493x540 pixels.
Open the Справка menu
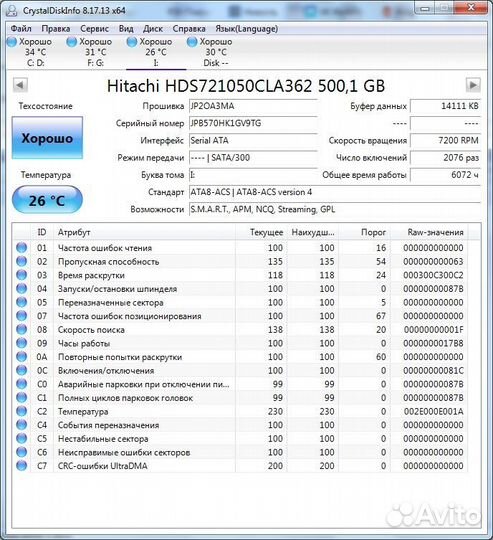[189, 29]
